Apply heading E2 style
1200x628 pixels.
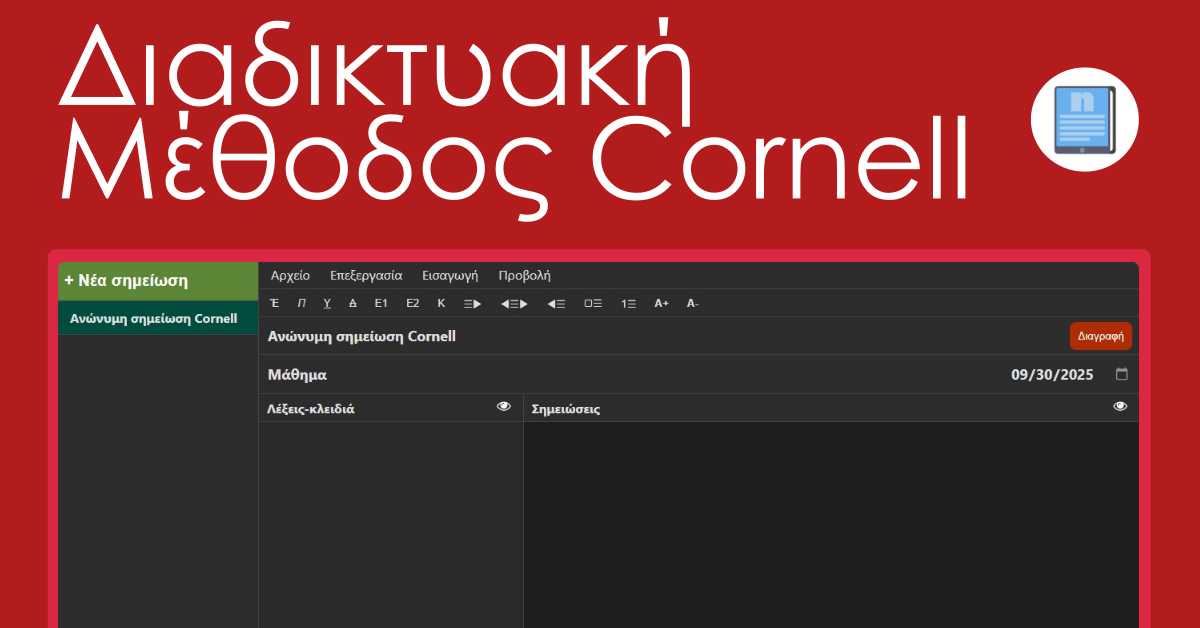(x=412, y=303)
